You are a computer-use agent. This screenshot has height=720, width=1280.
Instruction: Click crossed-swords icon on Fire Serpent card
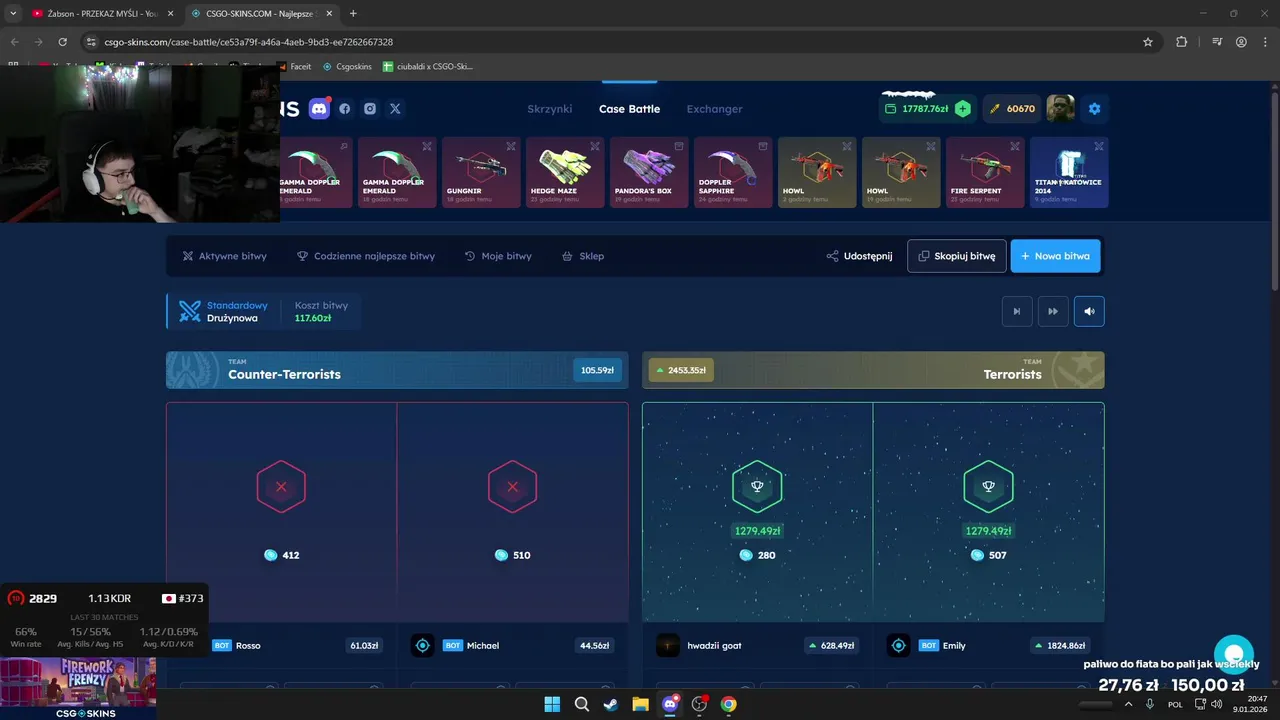[x=1015, y=146]
